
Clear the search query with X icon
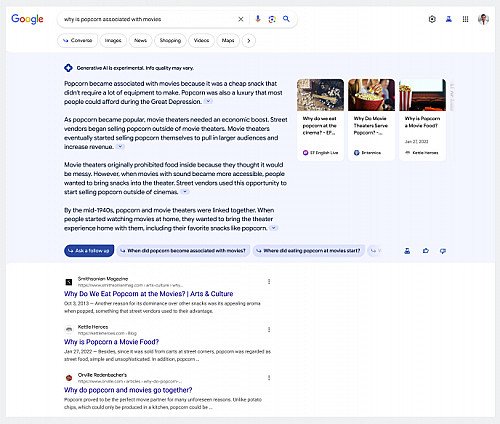coord(241,19)
